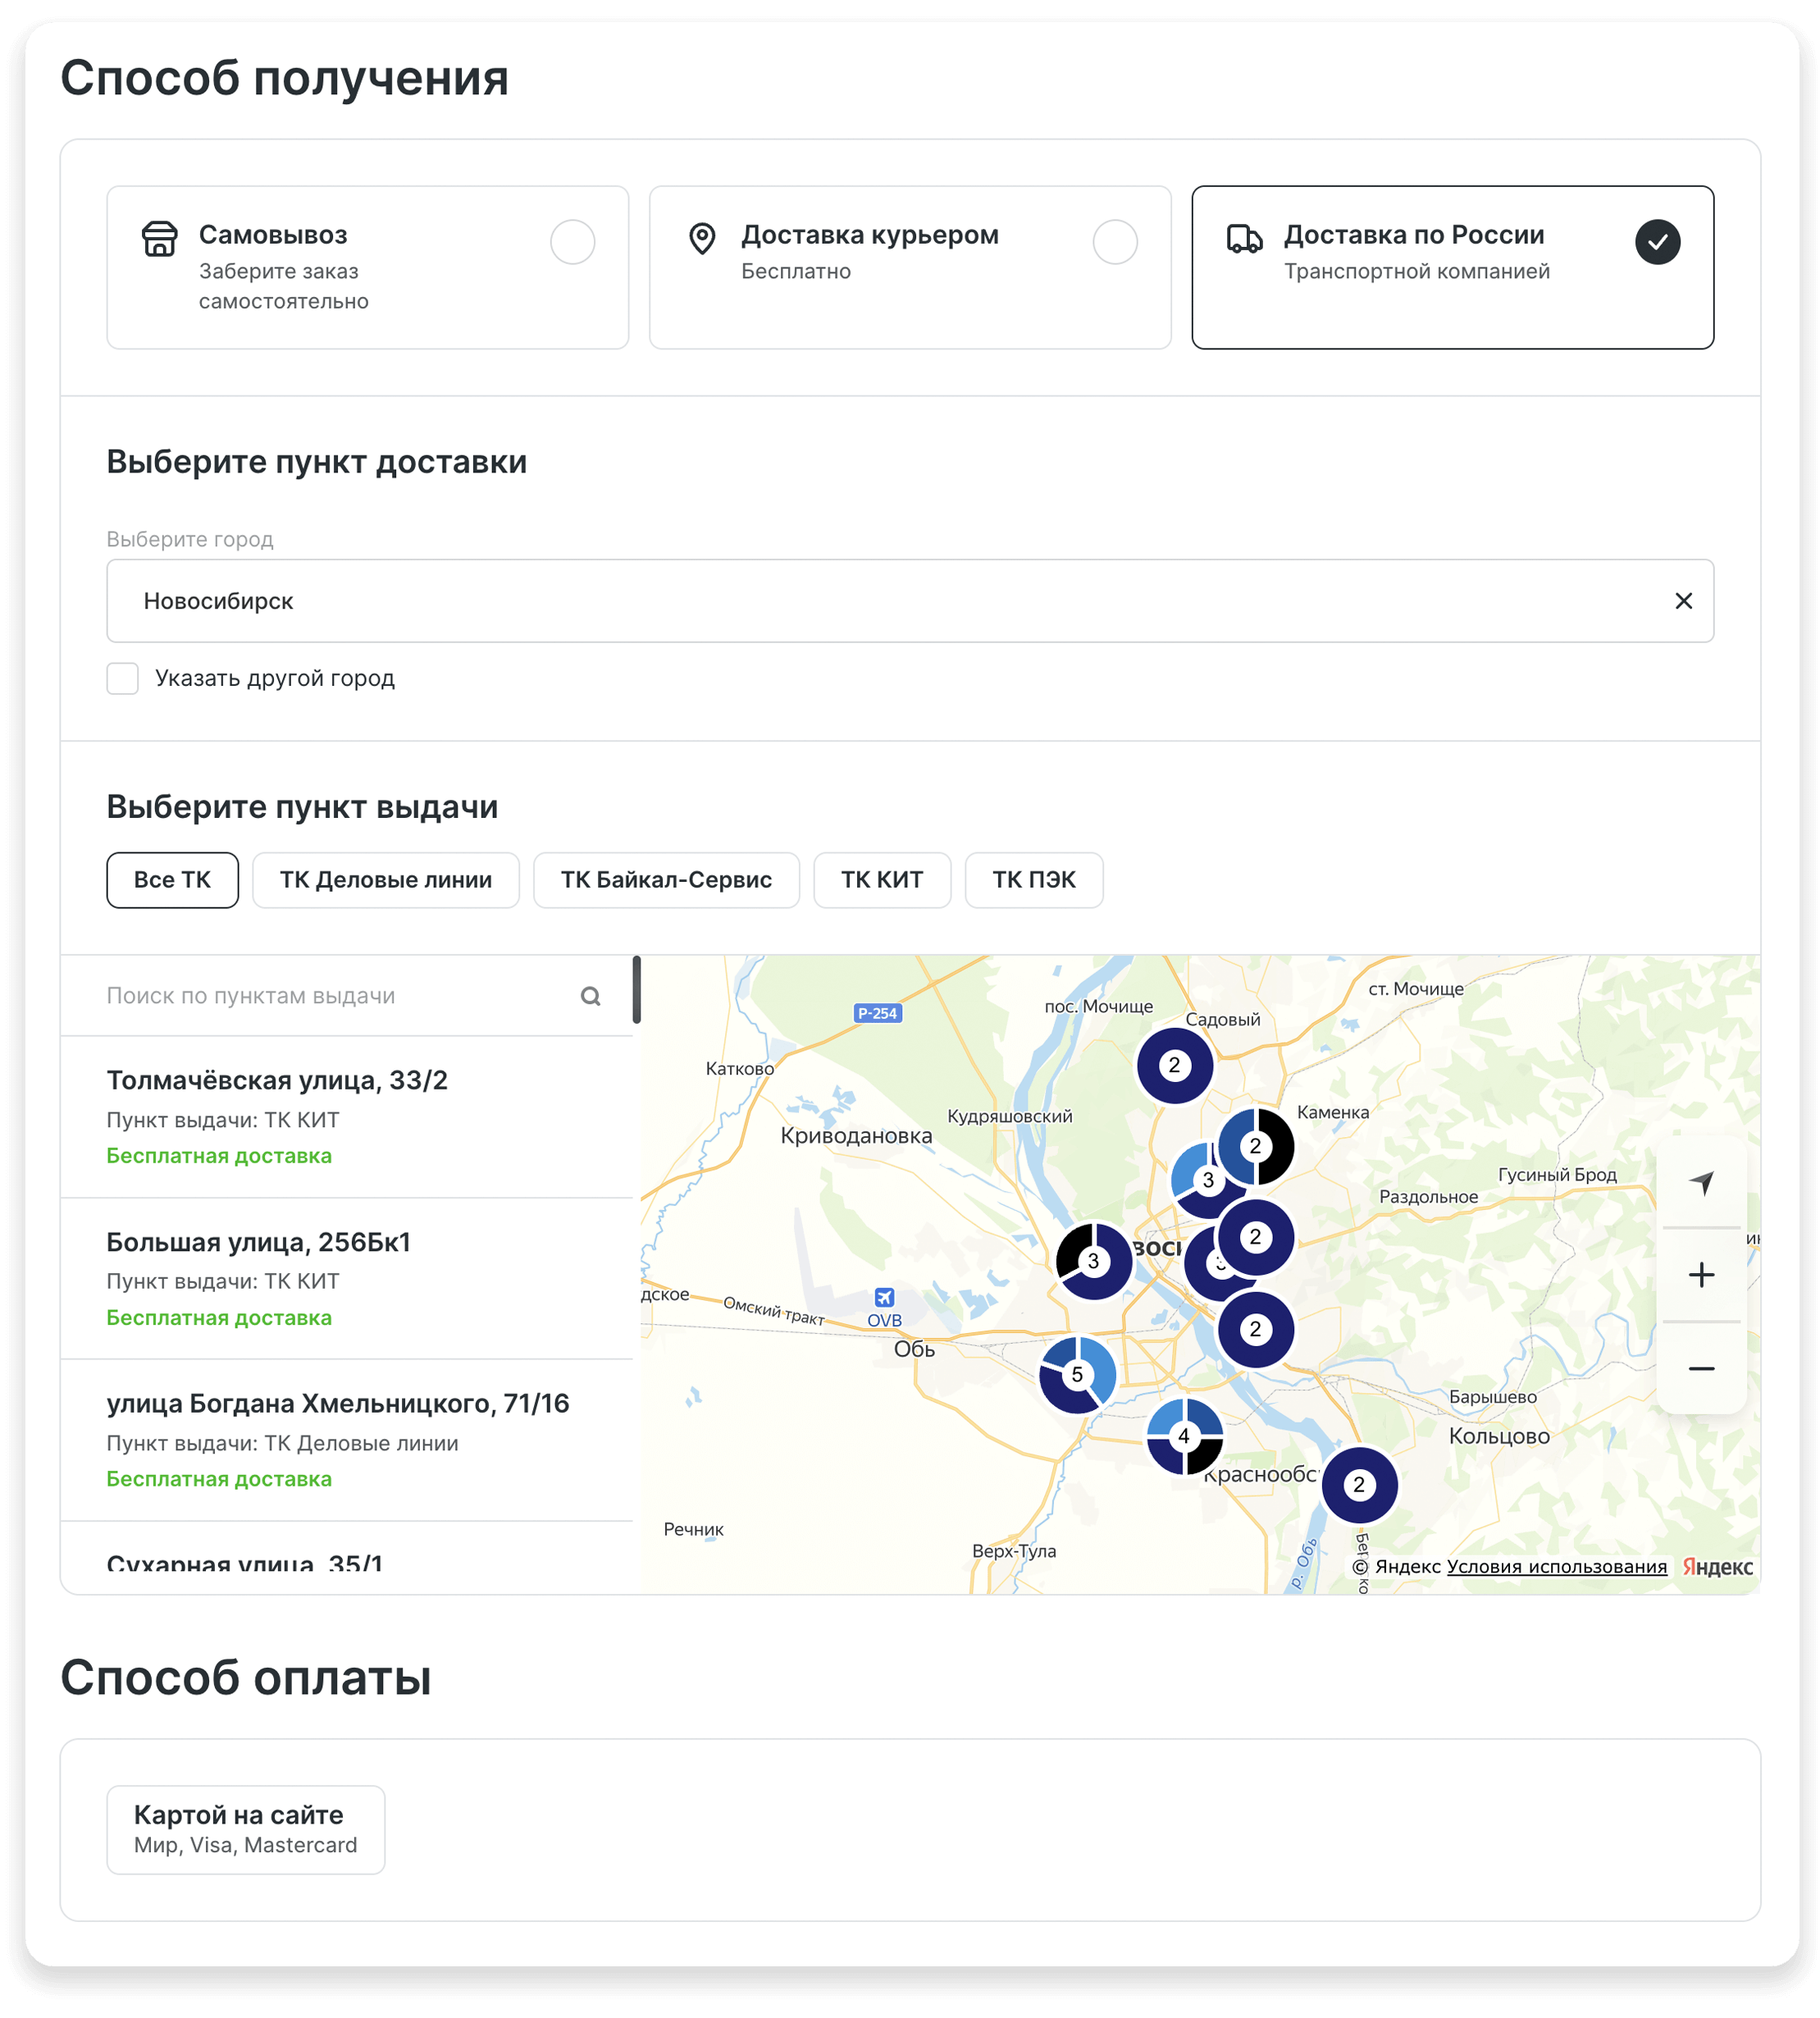The image size is (1820, 2018).
Task: Clear the Новосибирск city field with X
Action: [1683, 601]
